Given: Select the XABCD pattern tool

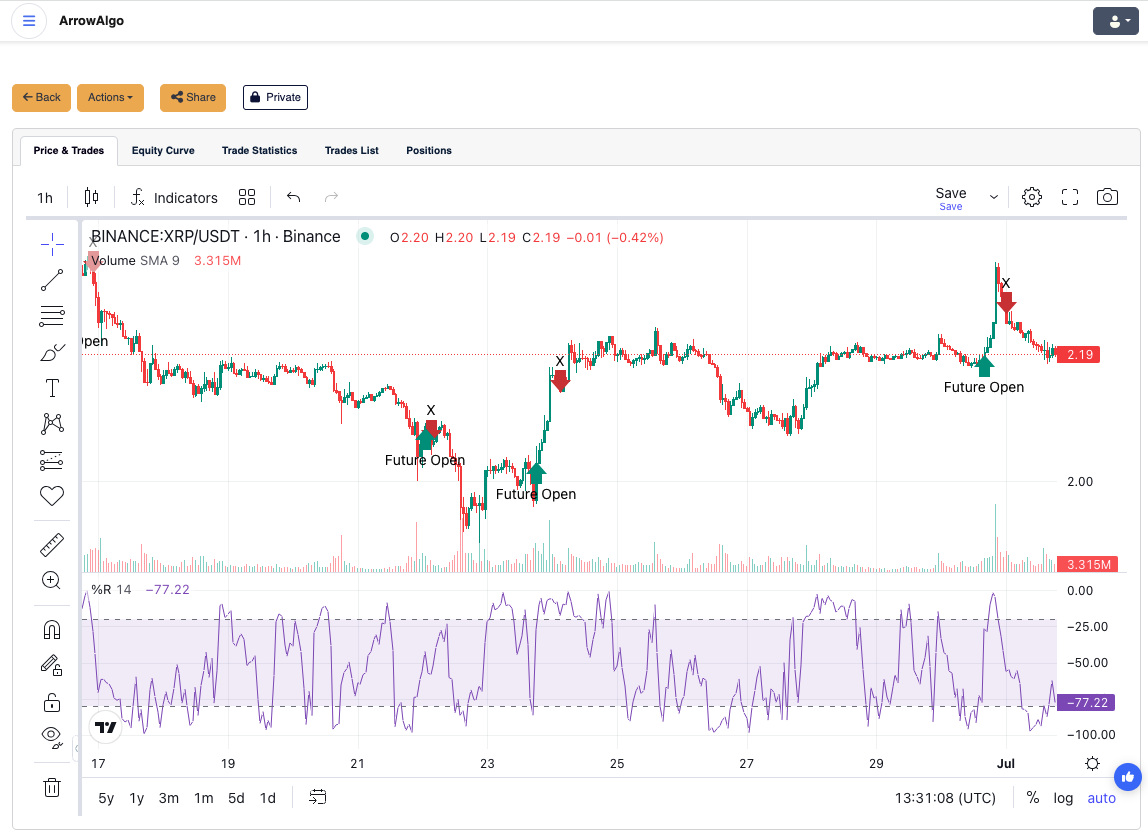Looking at the screenshot, I should click(52, 424).
